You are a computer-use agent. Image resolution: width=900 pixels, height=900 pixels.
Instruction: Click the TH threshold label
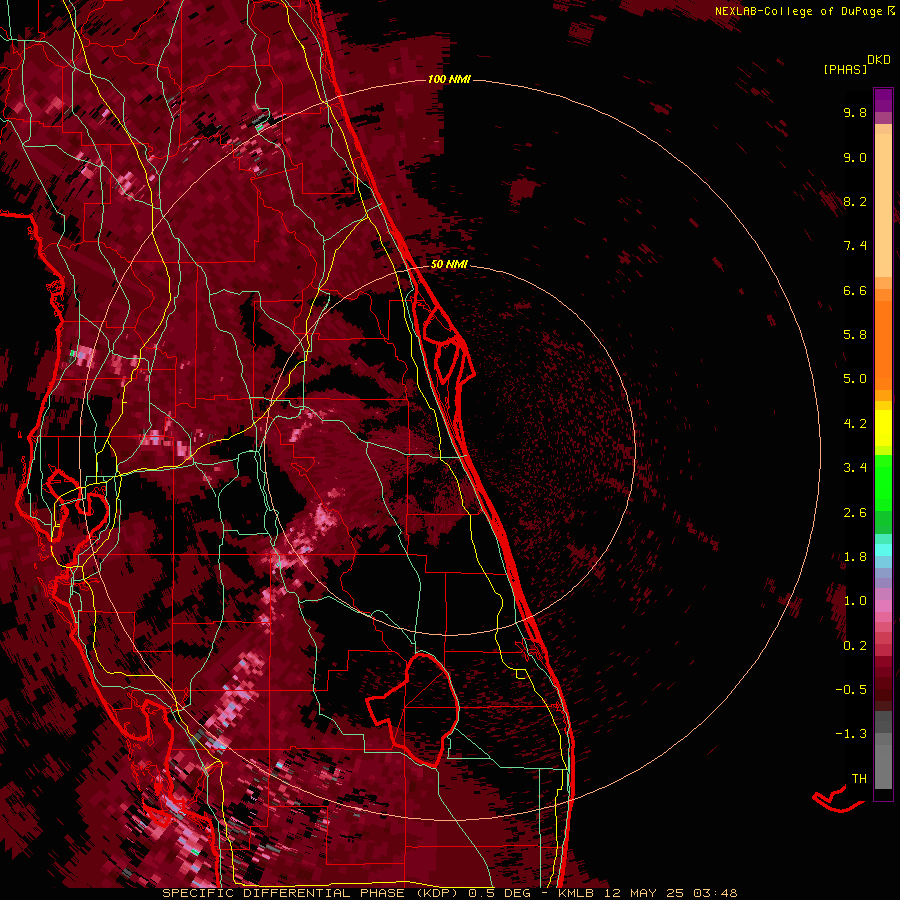point(859,779)
